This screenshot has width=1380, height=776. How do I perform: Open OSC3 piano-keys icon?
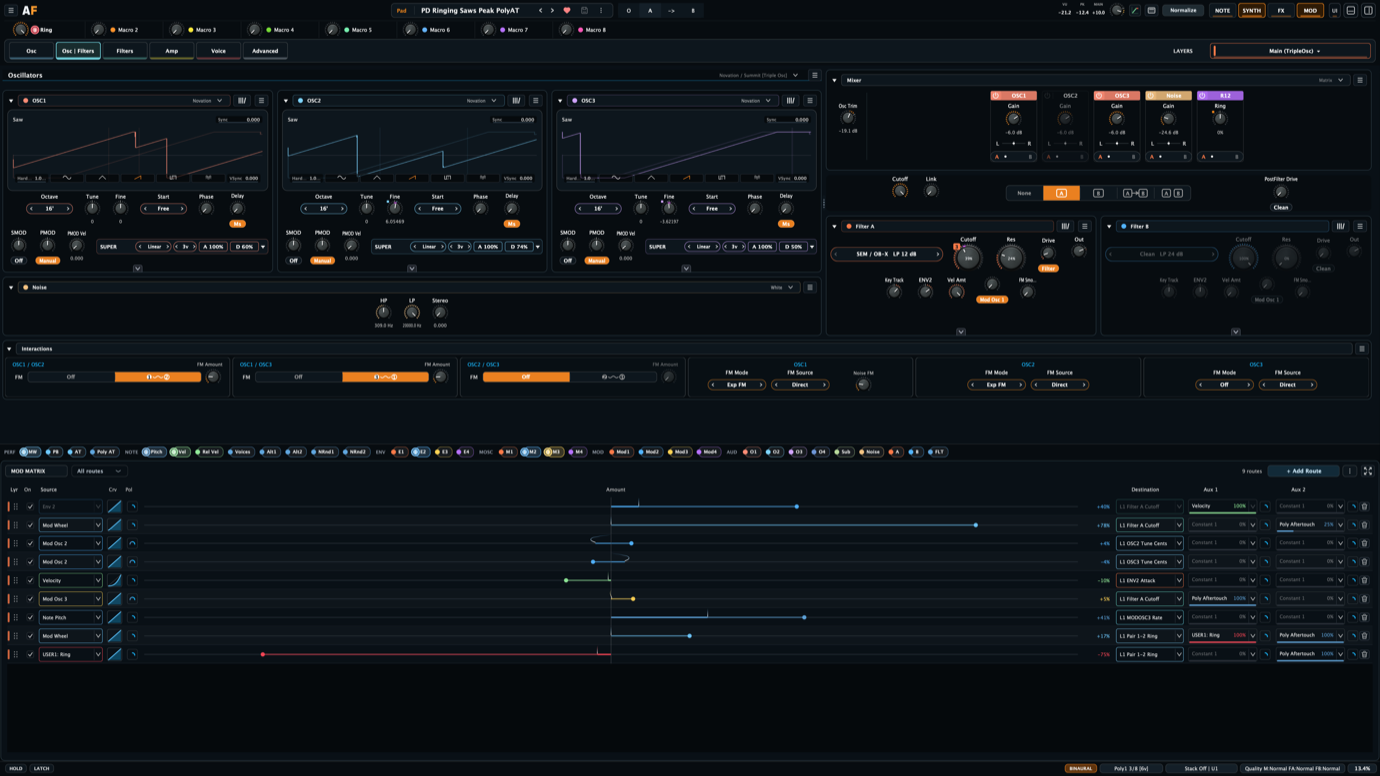tap(790, 100)
